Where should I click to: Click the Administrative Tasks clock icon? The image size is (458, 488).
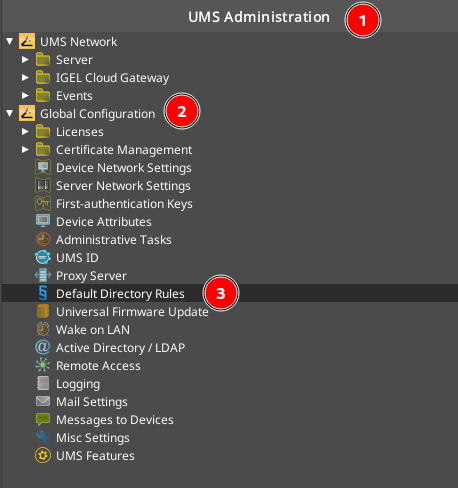point(43,239)
